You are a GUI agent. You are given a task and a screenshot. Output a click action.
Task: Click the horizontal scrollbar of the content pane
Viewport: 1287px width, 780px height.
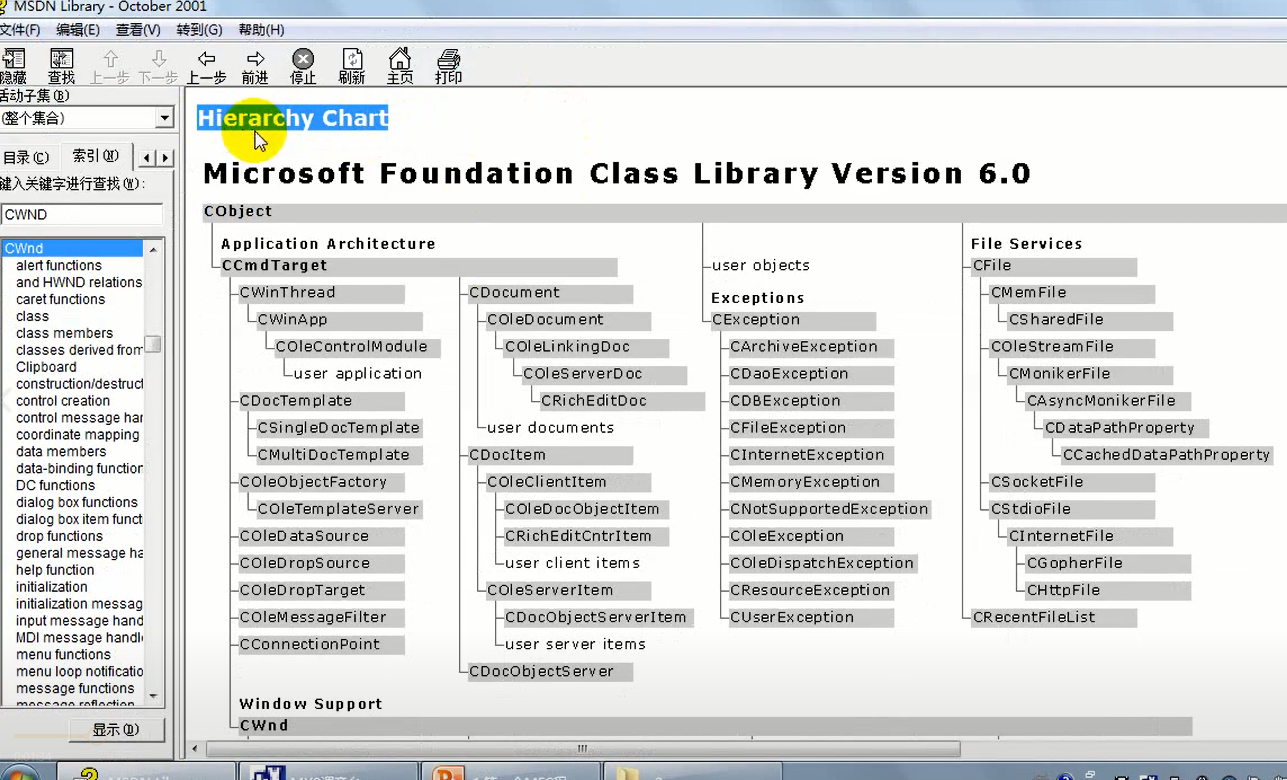(x=582, y=749)
